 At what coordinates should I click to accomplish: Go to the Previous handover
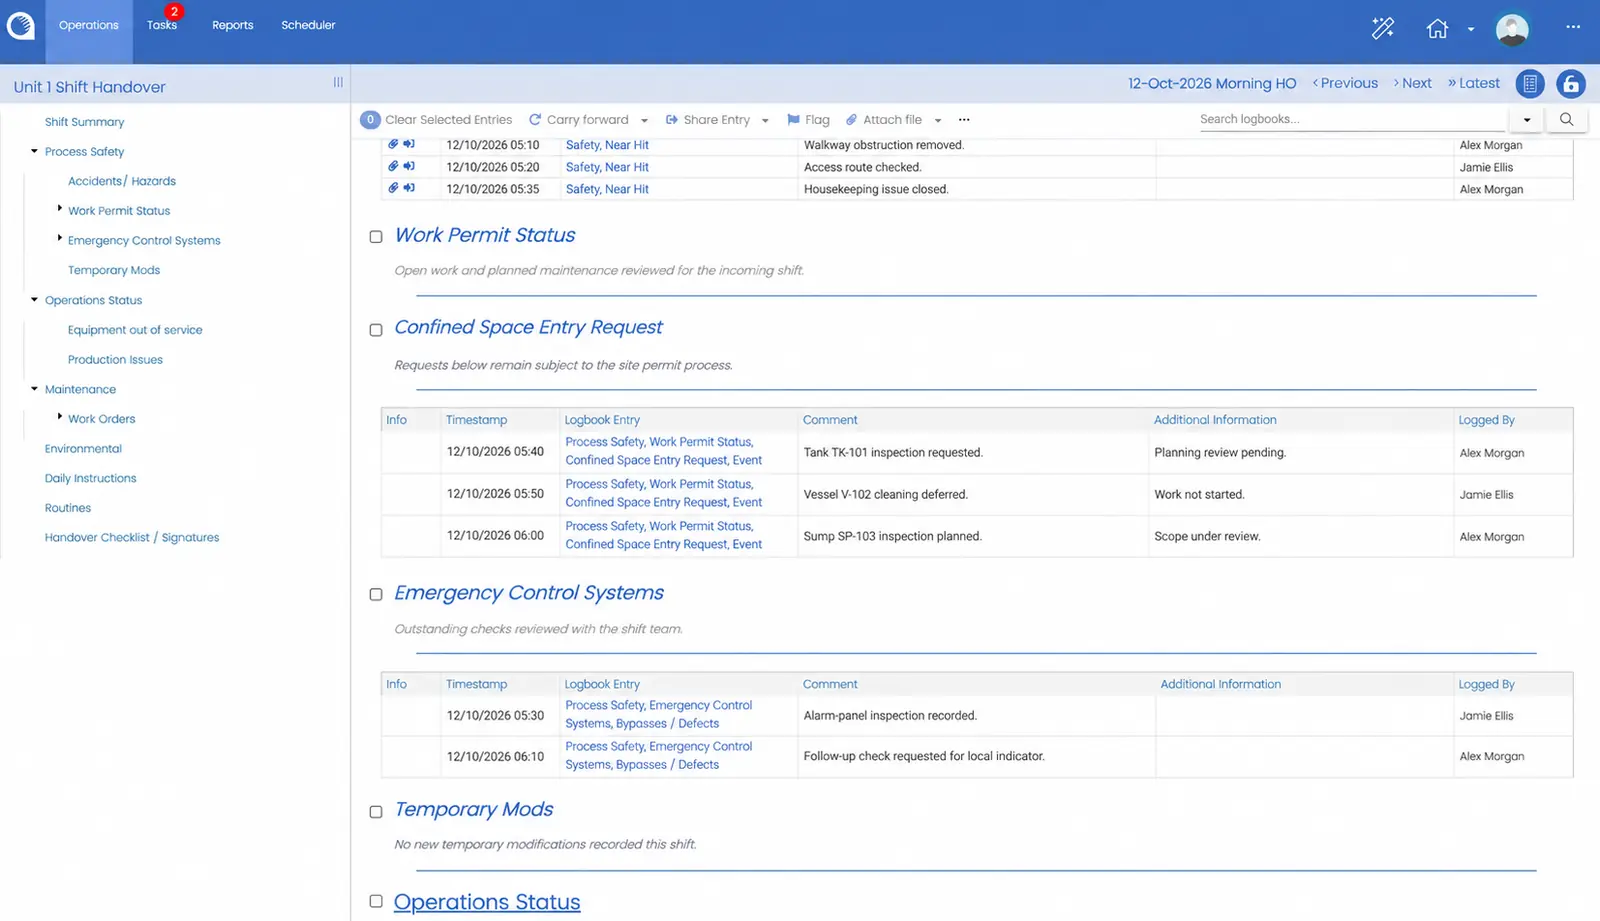(x=1345, y=83)
